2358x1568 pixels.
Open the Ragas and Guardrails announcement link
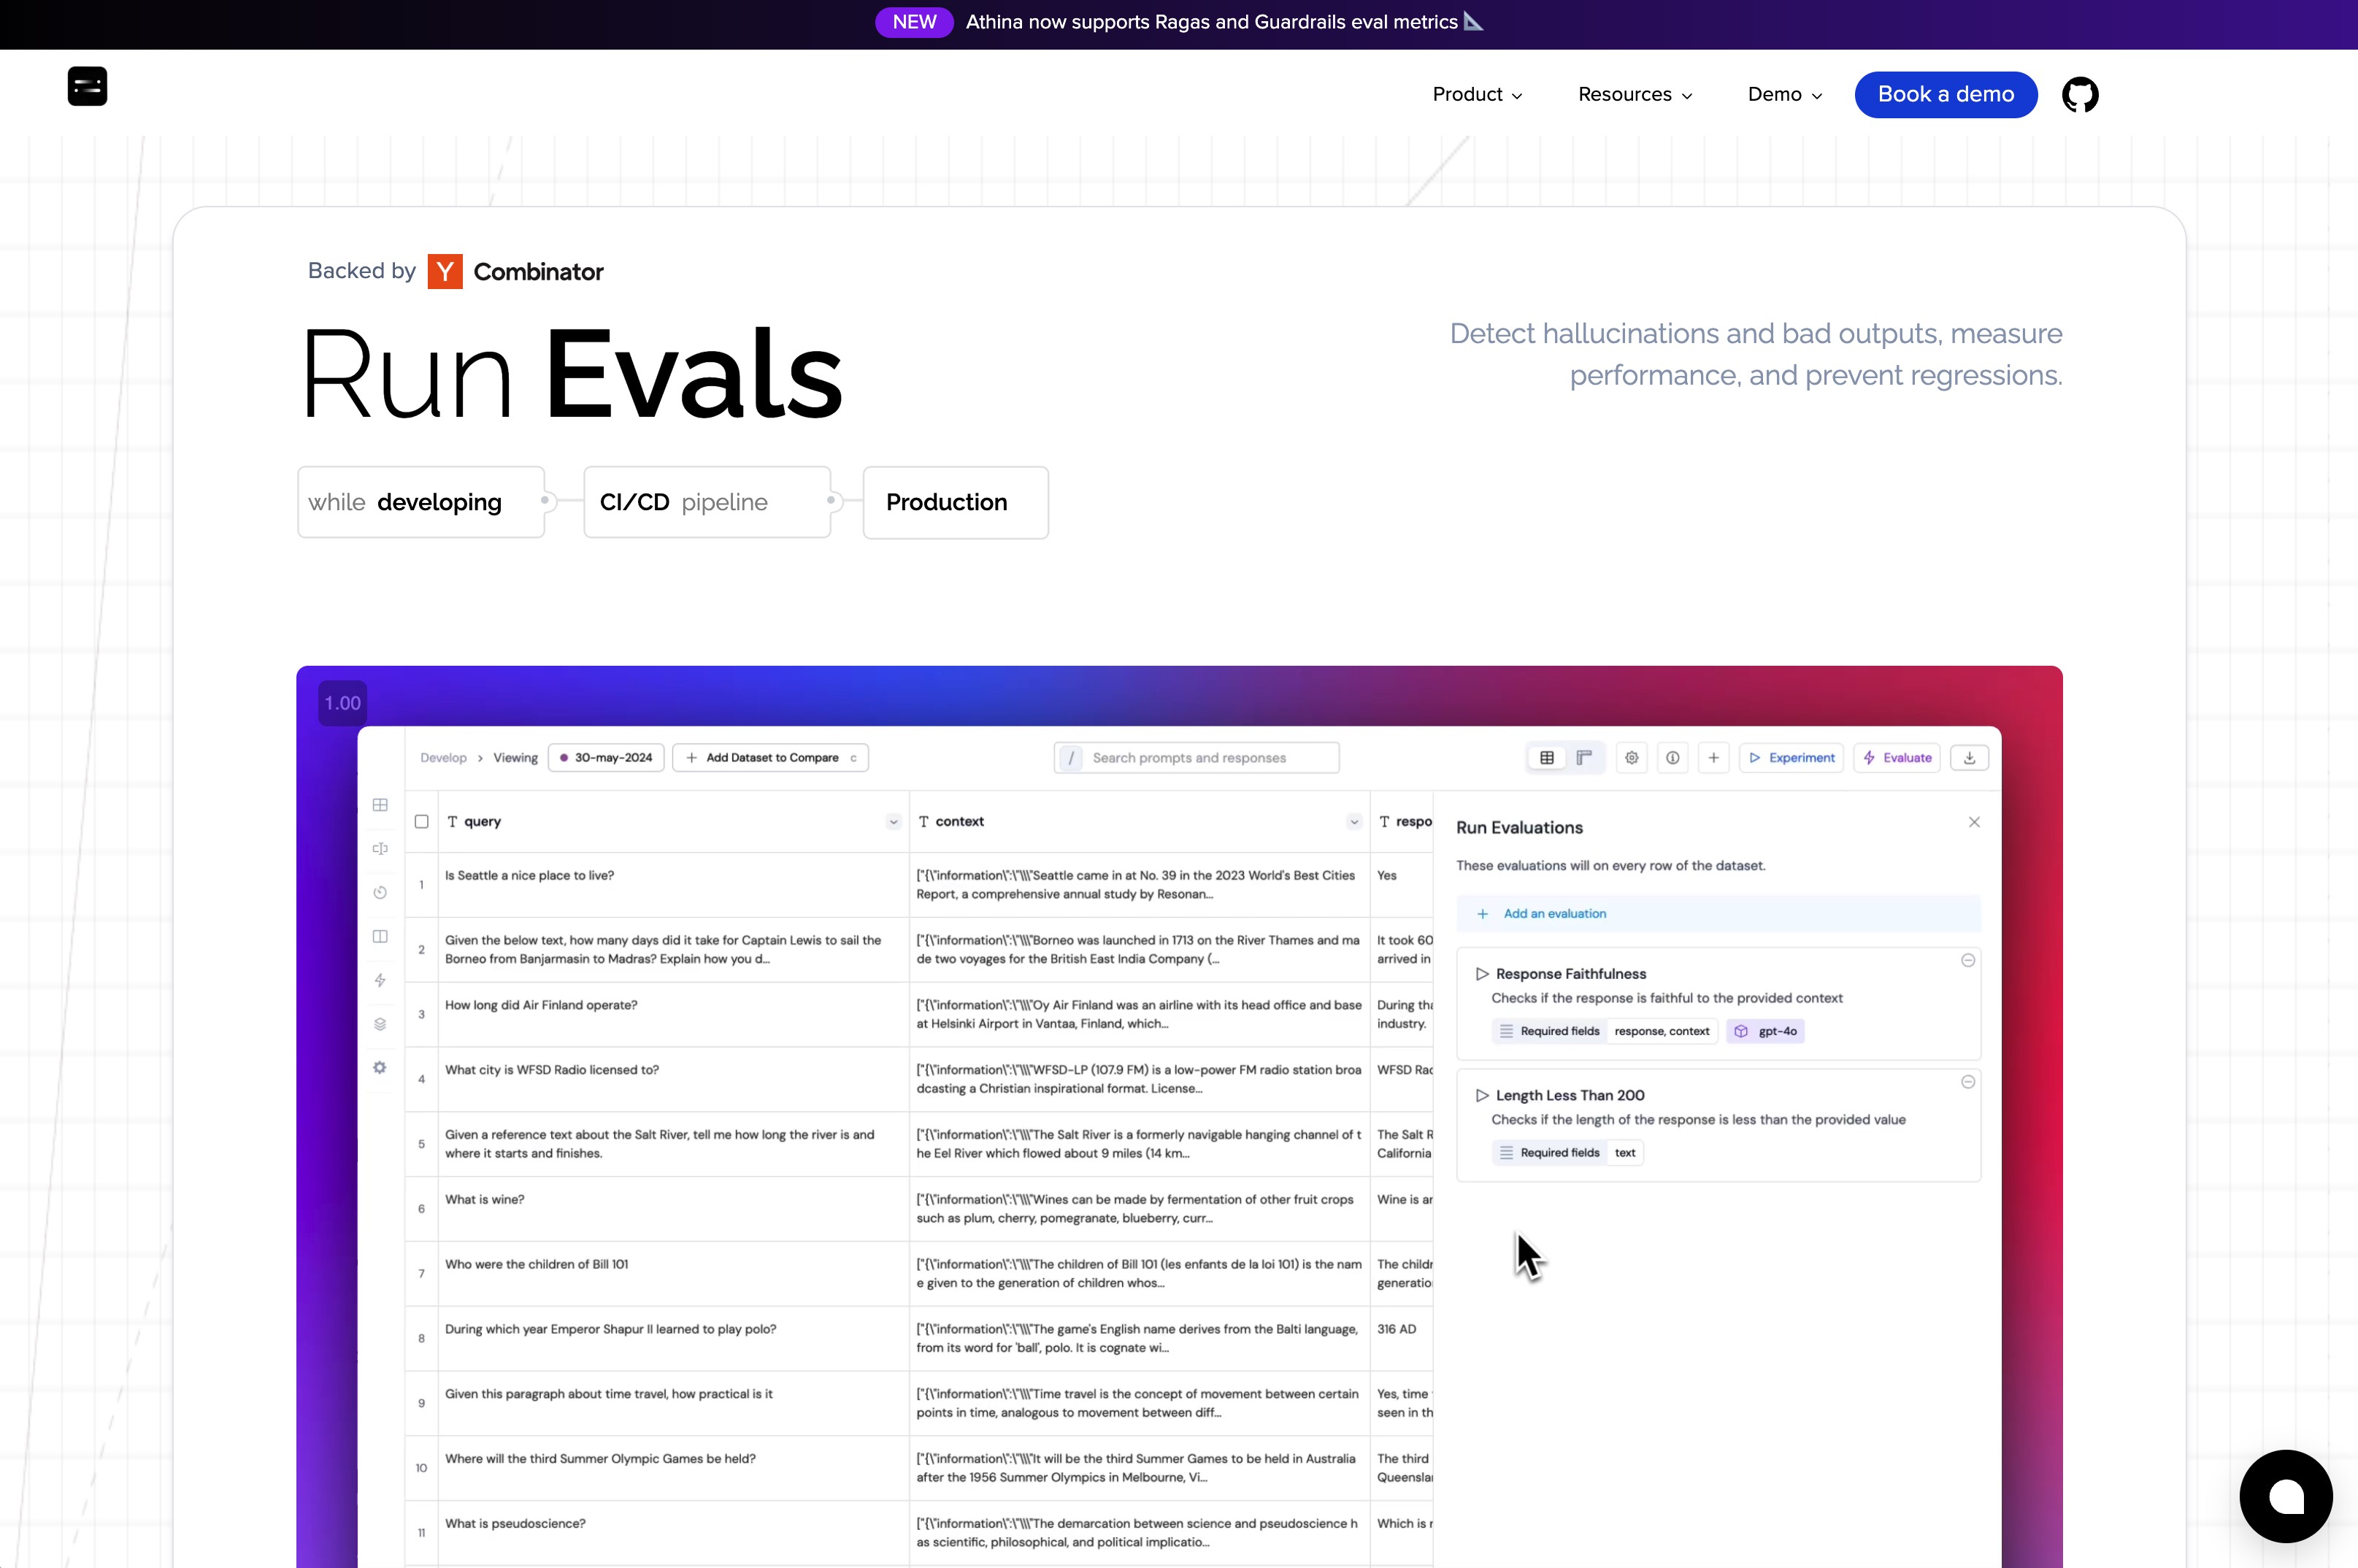point(1211,22)
